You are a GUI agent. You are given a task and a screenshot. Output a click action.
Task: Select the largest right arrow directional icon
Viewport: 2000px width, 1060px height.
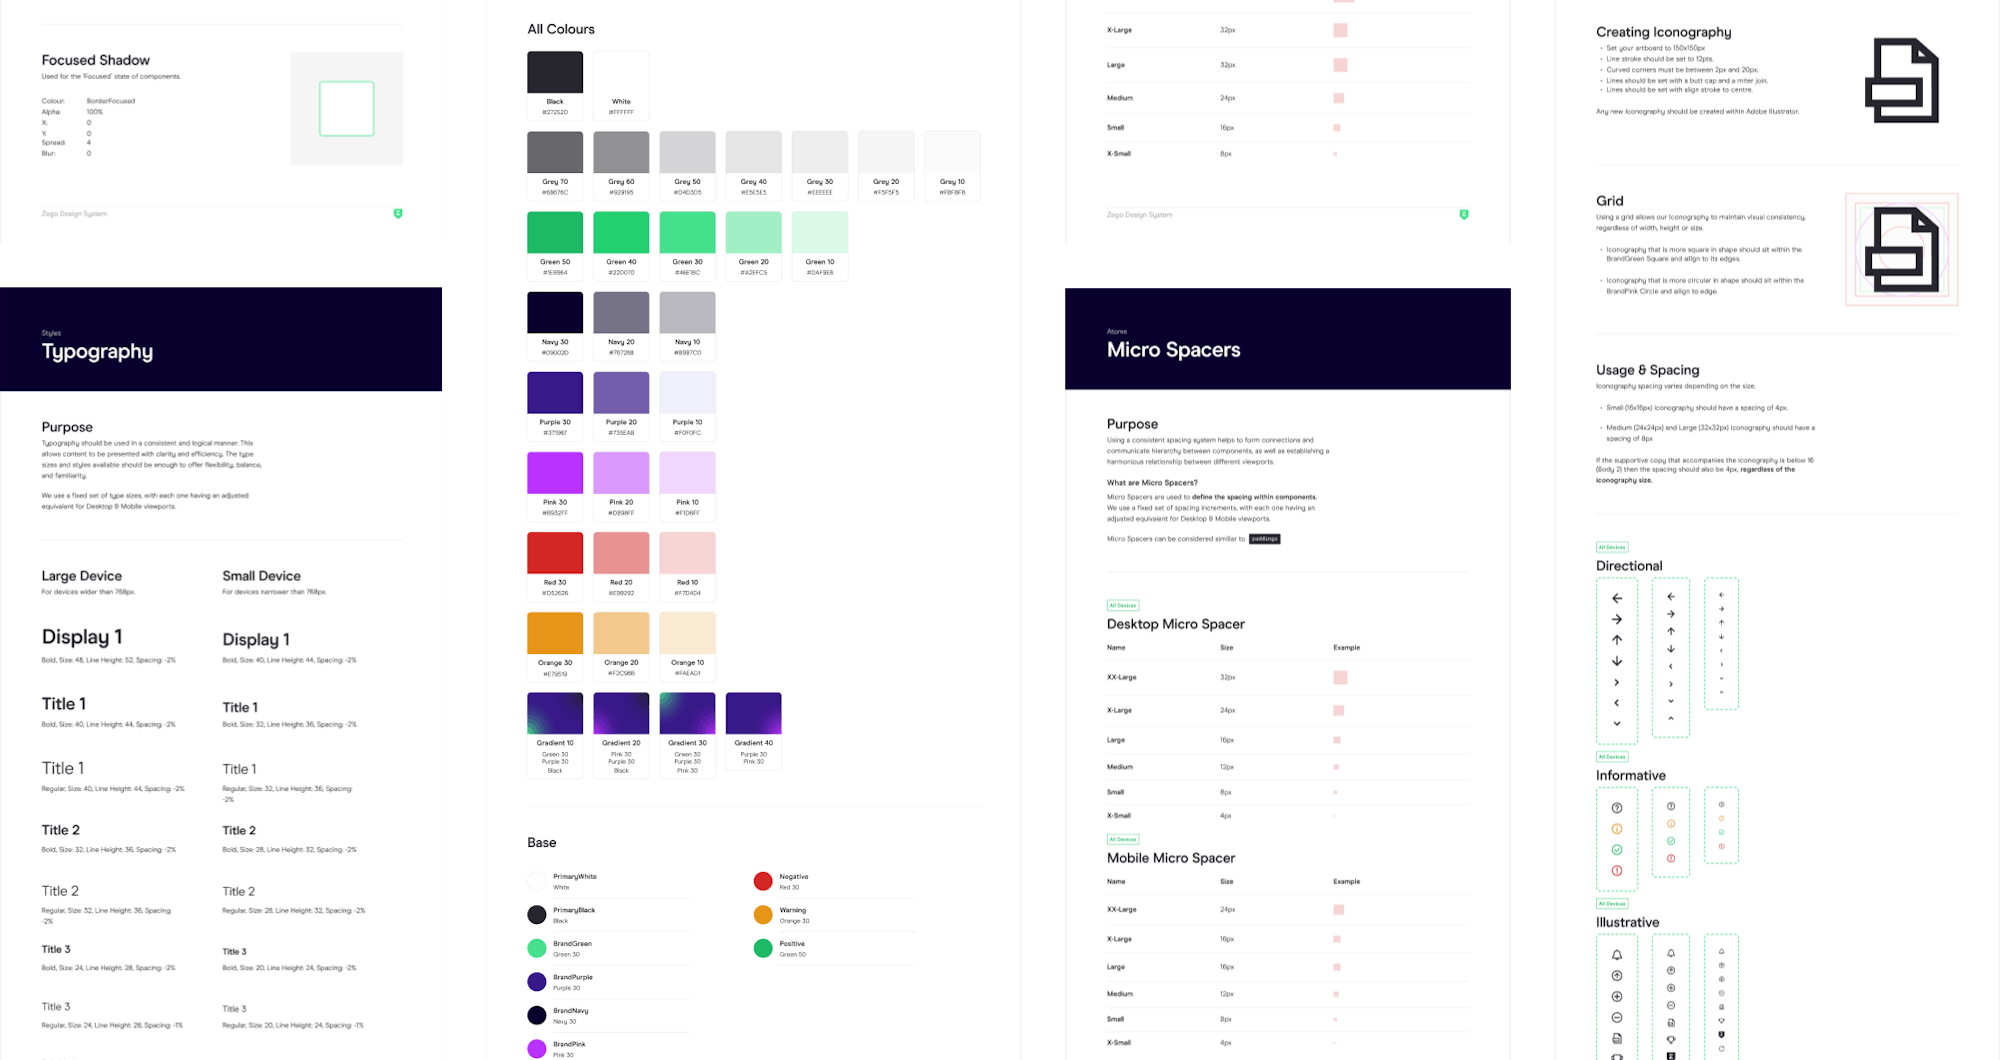pyautogui.click(x=1617, y=619)
